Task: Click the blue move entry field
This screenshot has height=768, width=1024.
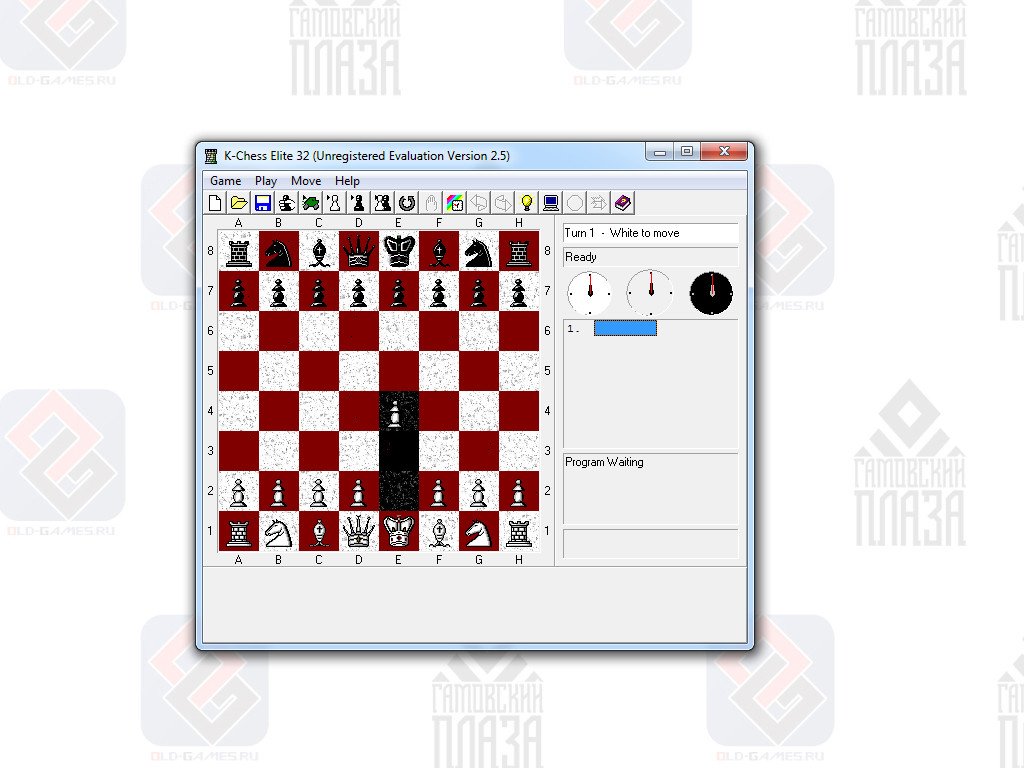Action: point(625,328)
